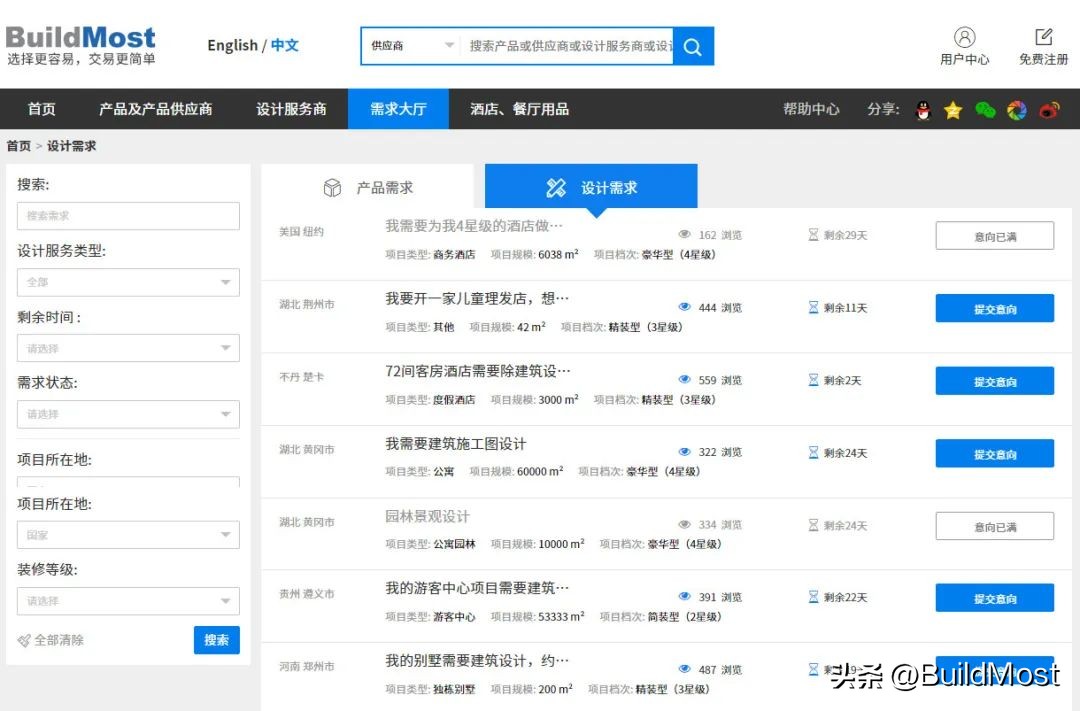The height and width of the screenshot is (711, 1080).
Task: Share via the green WeChat icon
Action: tap(985, 110)
